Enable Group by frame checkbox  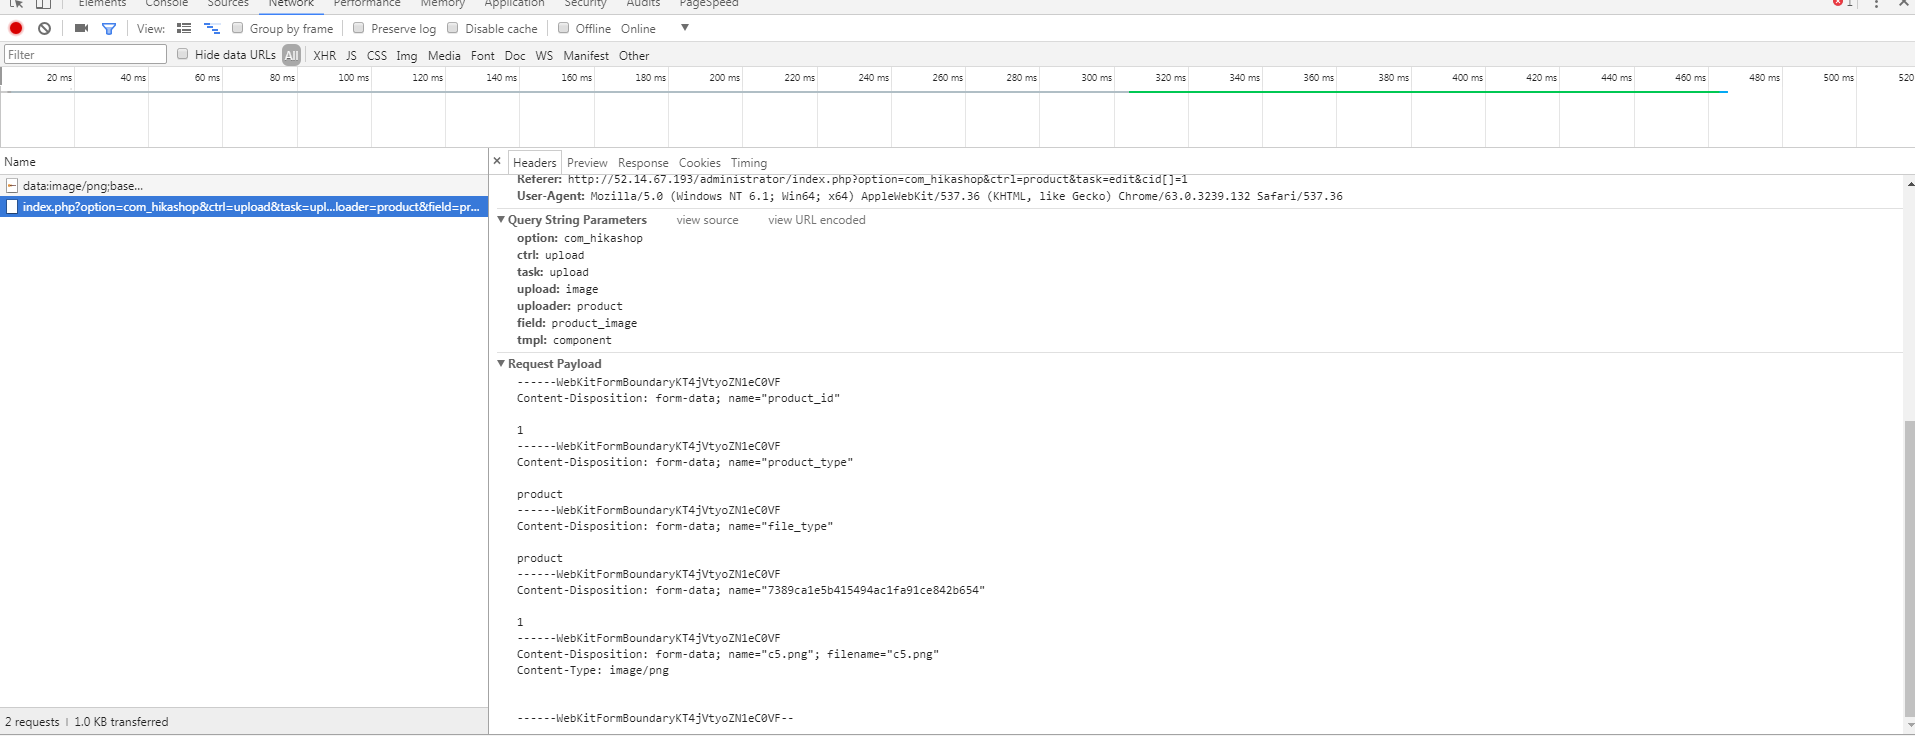coord(238,28)
